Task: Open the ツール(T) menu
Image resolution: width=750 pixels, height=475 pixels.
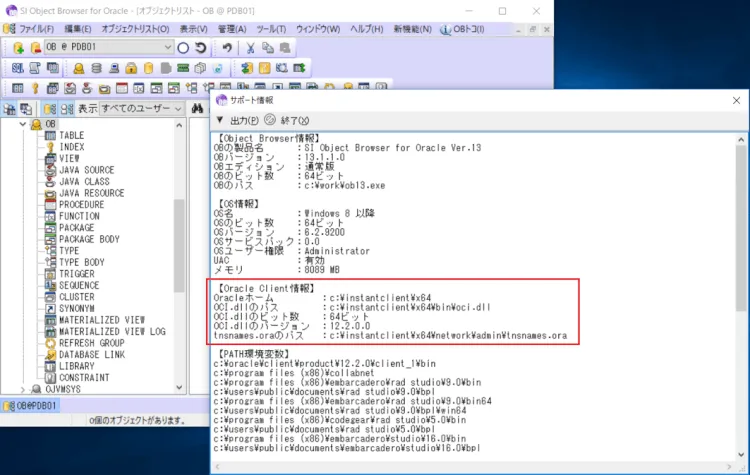Action: click(271, 29)
